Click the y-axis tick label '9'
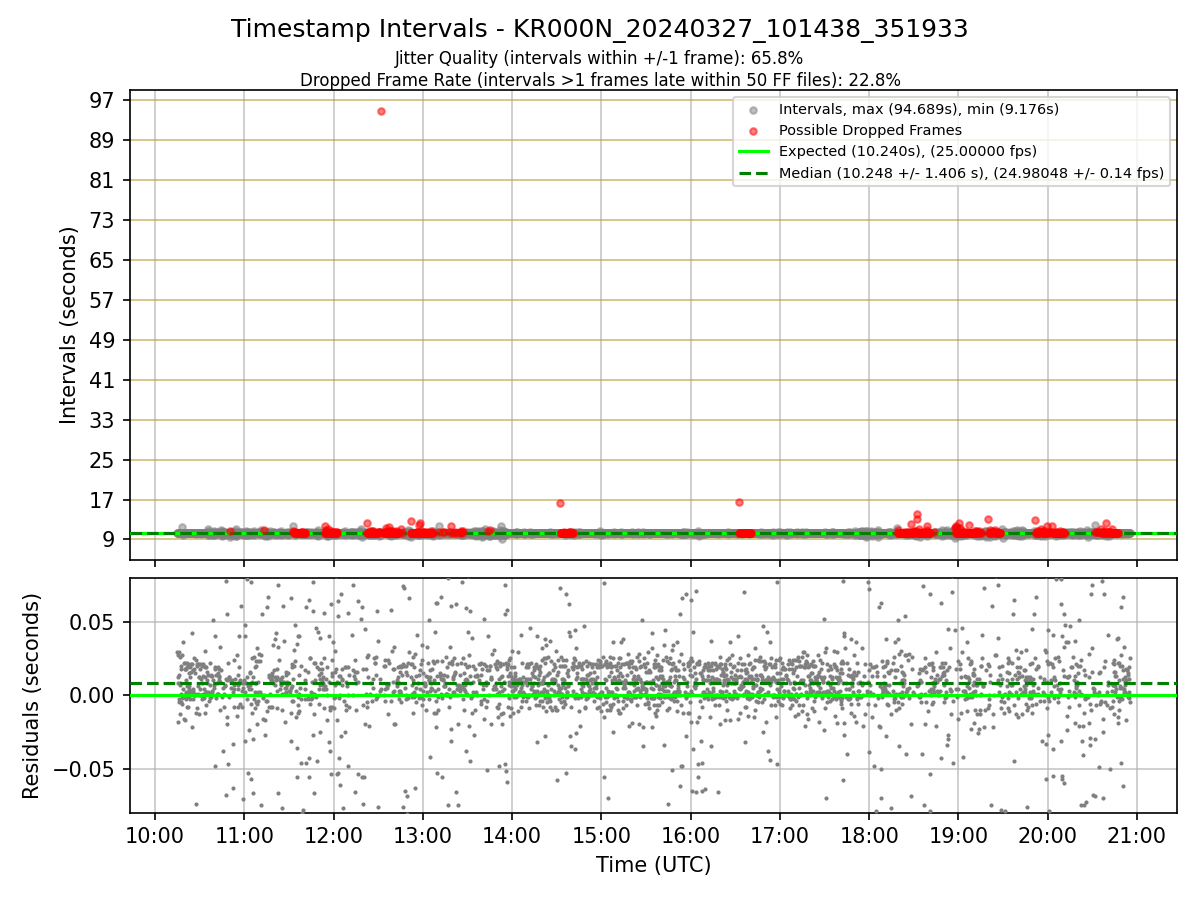Viewport: 1200px width, 900px height. (x=110, y=540)
